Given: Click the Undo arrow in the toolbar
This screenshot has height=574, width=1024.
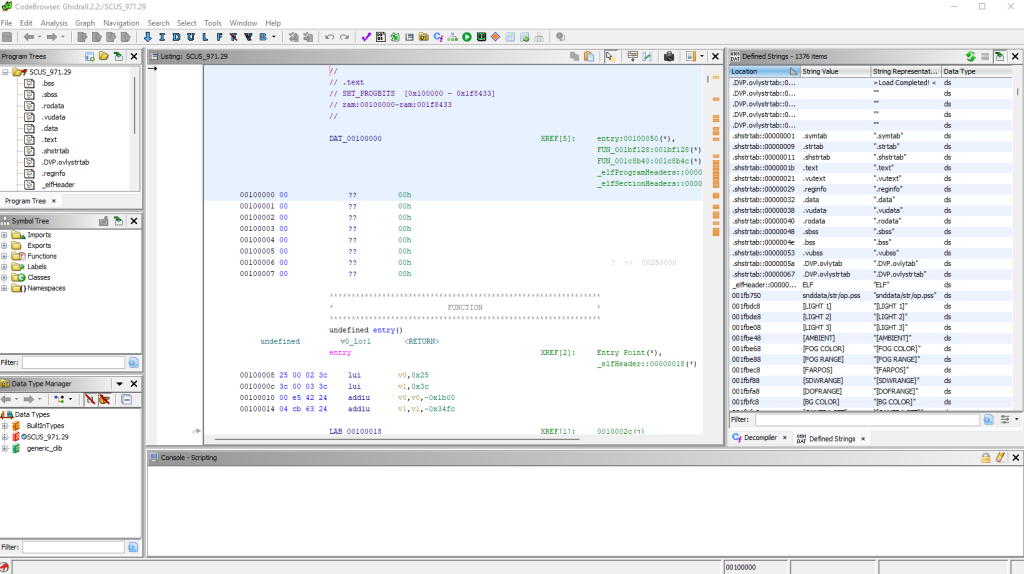Looking at the screenshot, I should (329, 37).
